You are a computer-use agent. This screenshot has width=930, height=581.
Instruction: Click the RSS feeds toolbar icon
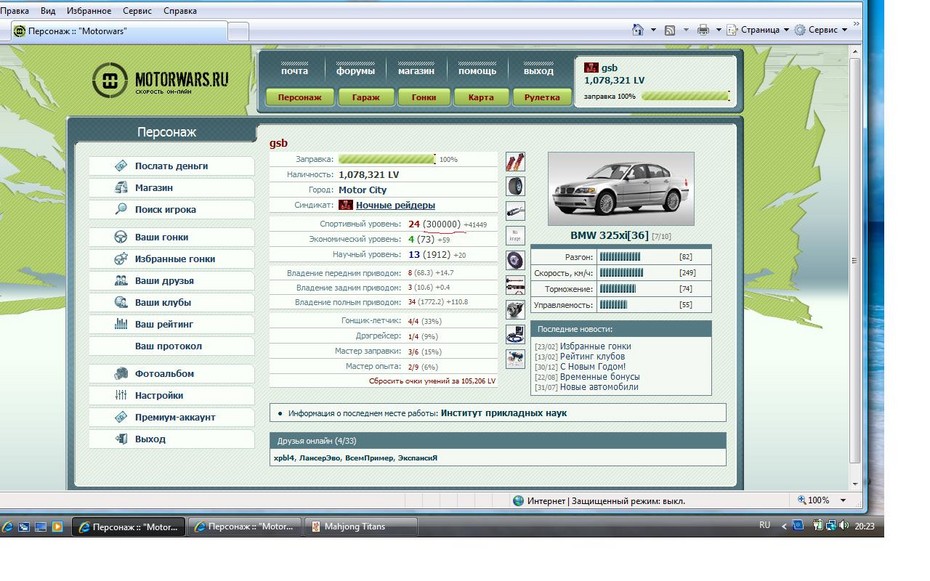pyautogui.click(x=670, y=30)
